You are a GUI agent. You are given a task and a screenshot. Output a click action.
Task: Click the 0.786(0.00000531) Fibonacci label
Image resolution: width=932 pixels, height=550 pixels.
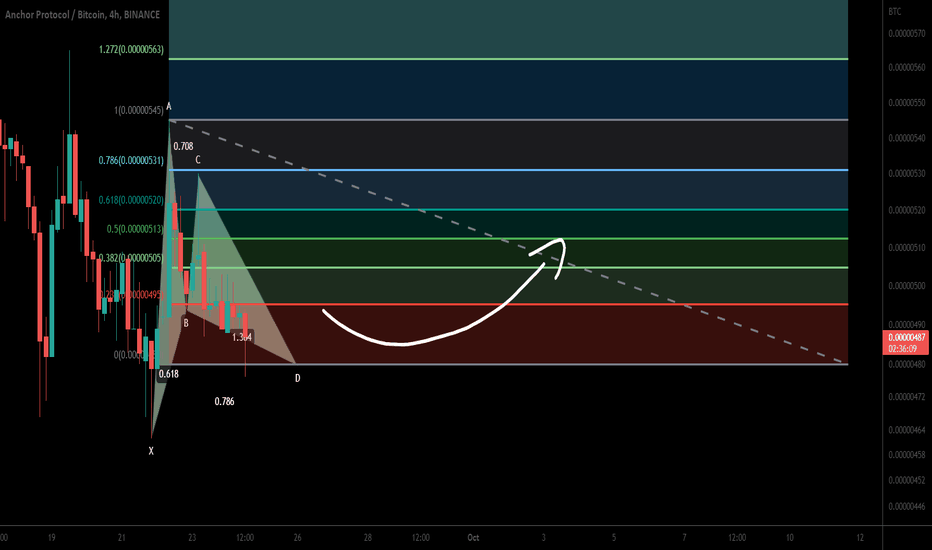click(x=131, y=160)
